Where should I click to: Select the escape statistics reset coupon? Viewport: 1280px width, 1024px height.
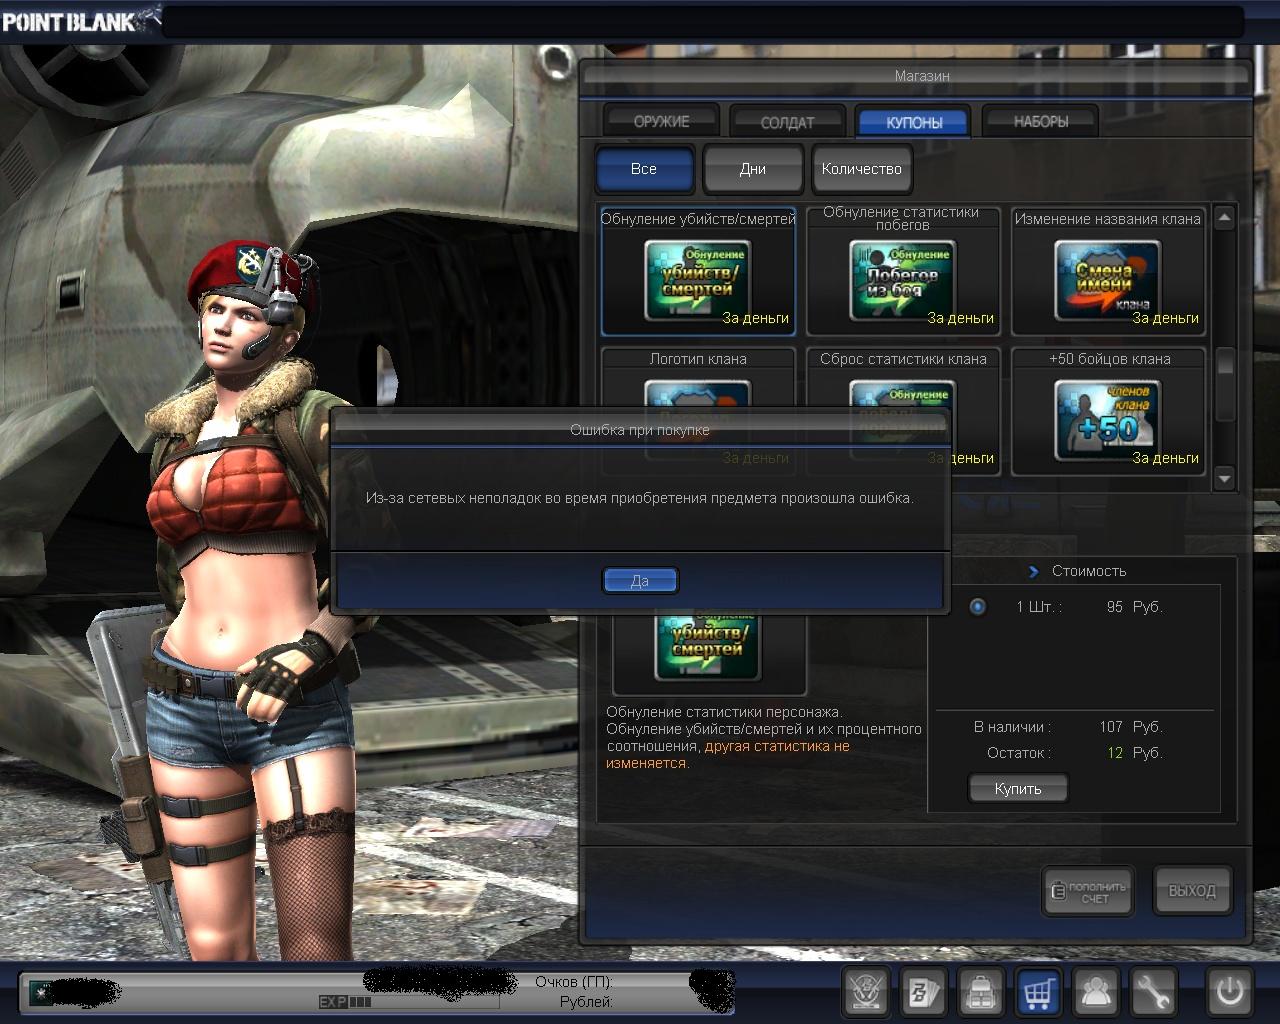coord(903,271)
